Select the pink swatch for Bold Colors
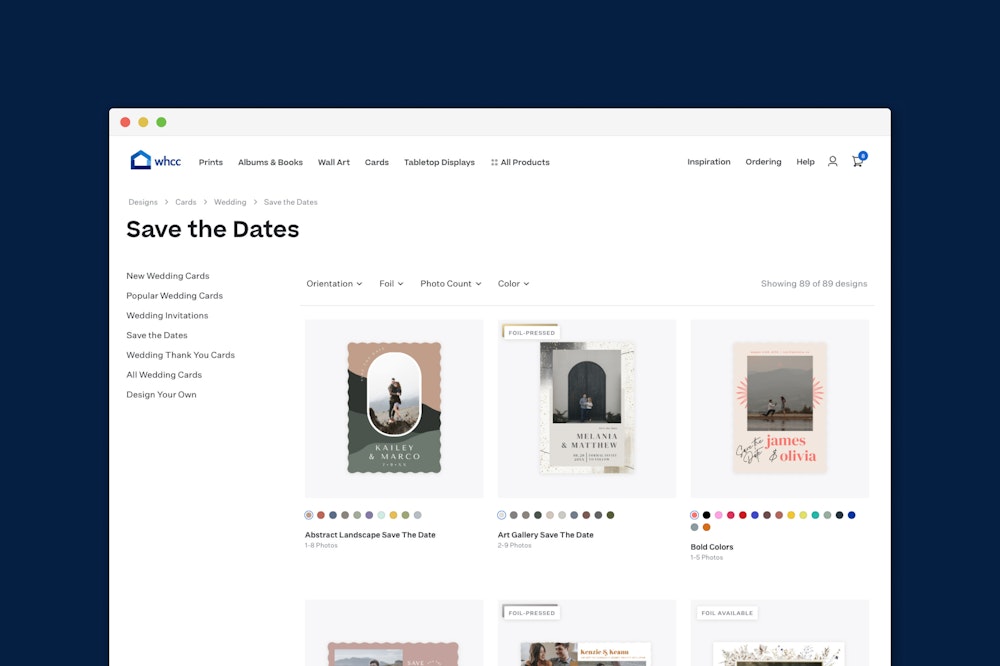Image resolution: width=1000 pixels, height=666 pixels. [719, 515]
